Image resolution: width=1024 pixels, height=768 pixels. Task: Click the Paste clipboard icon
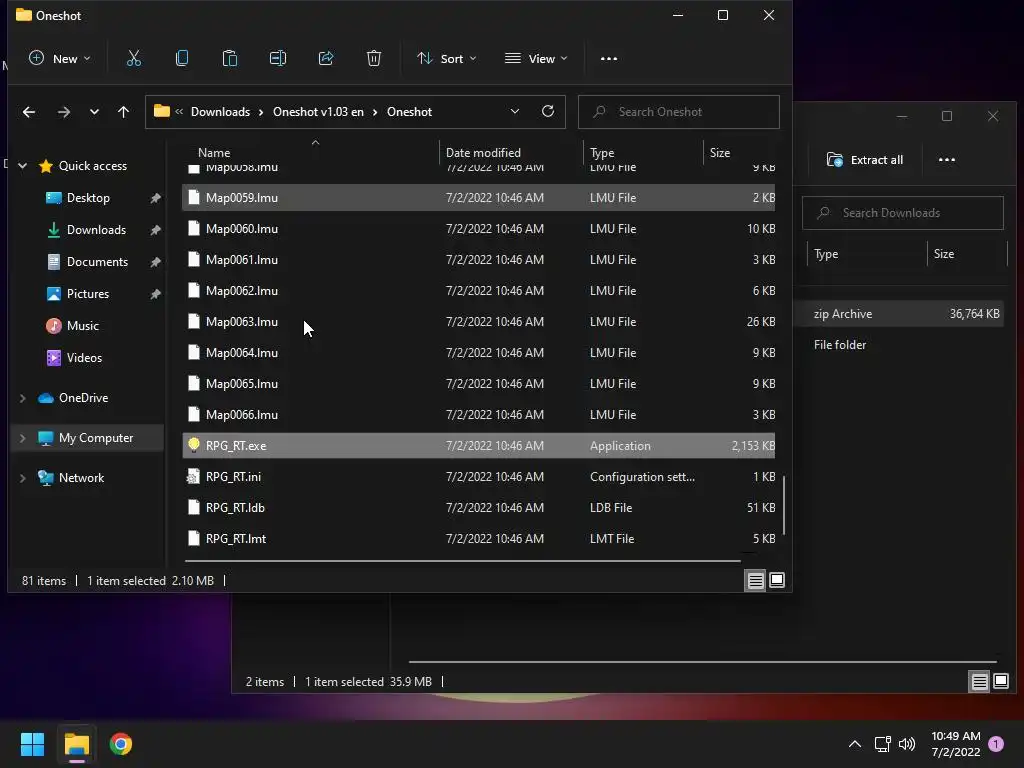point(230,59)
